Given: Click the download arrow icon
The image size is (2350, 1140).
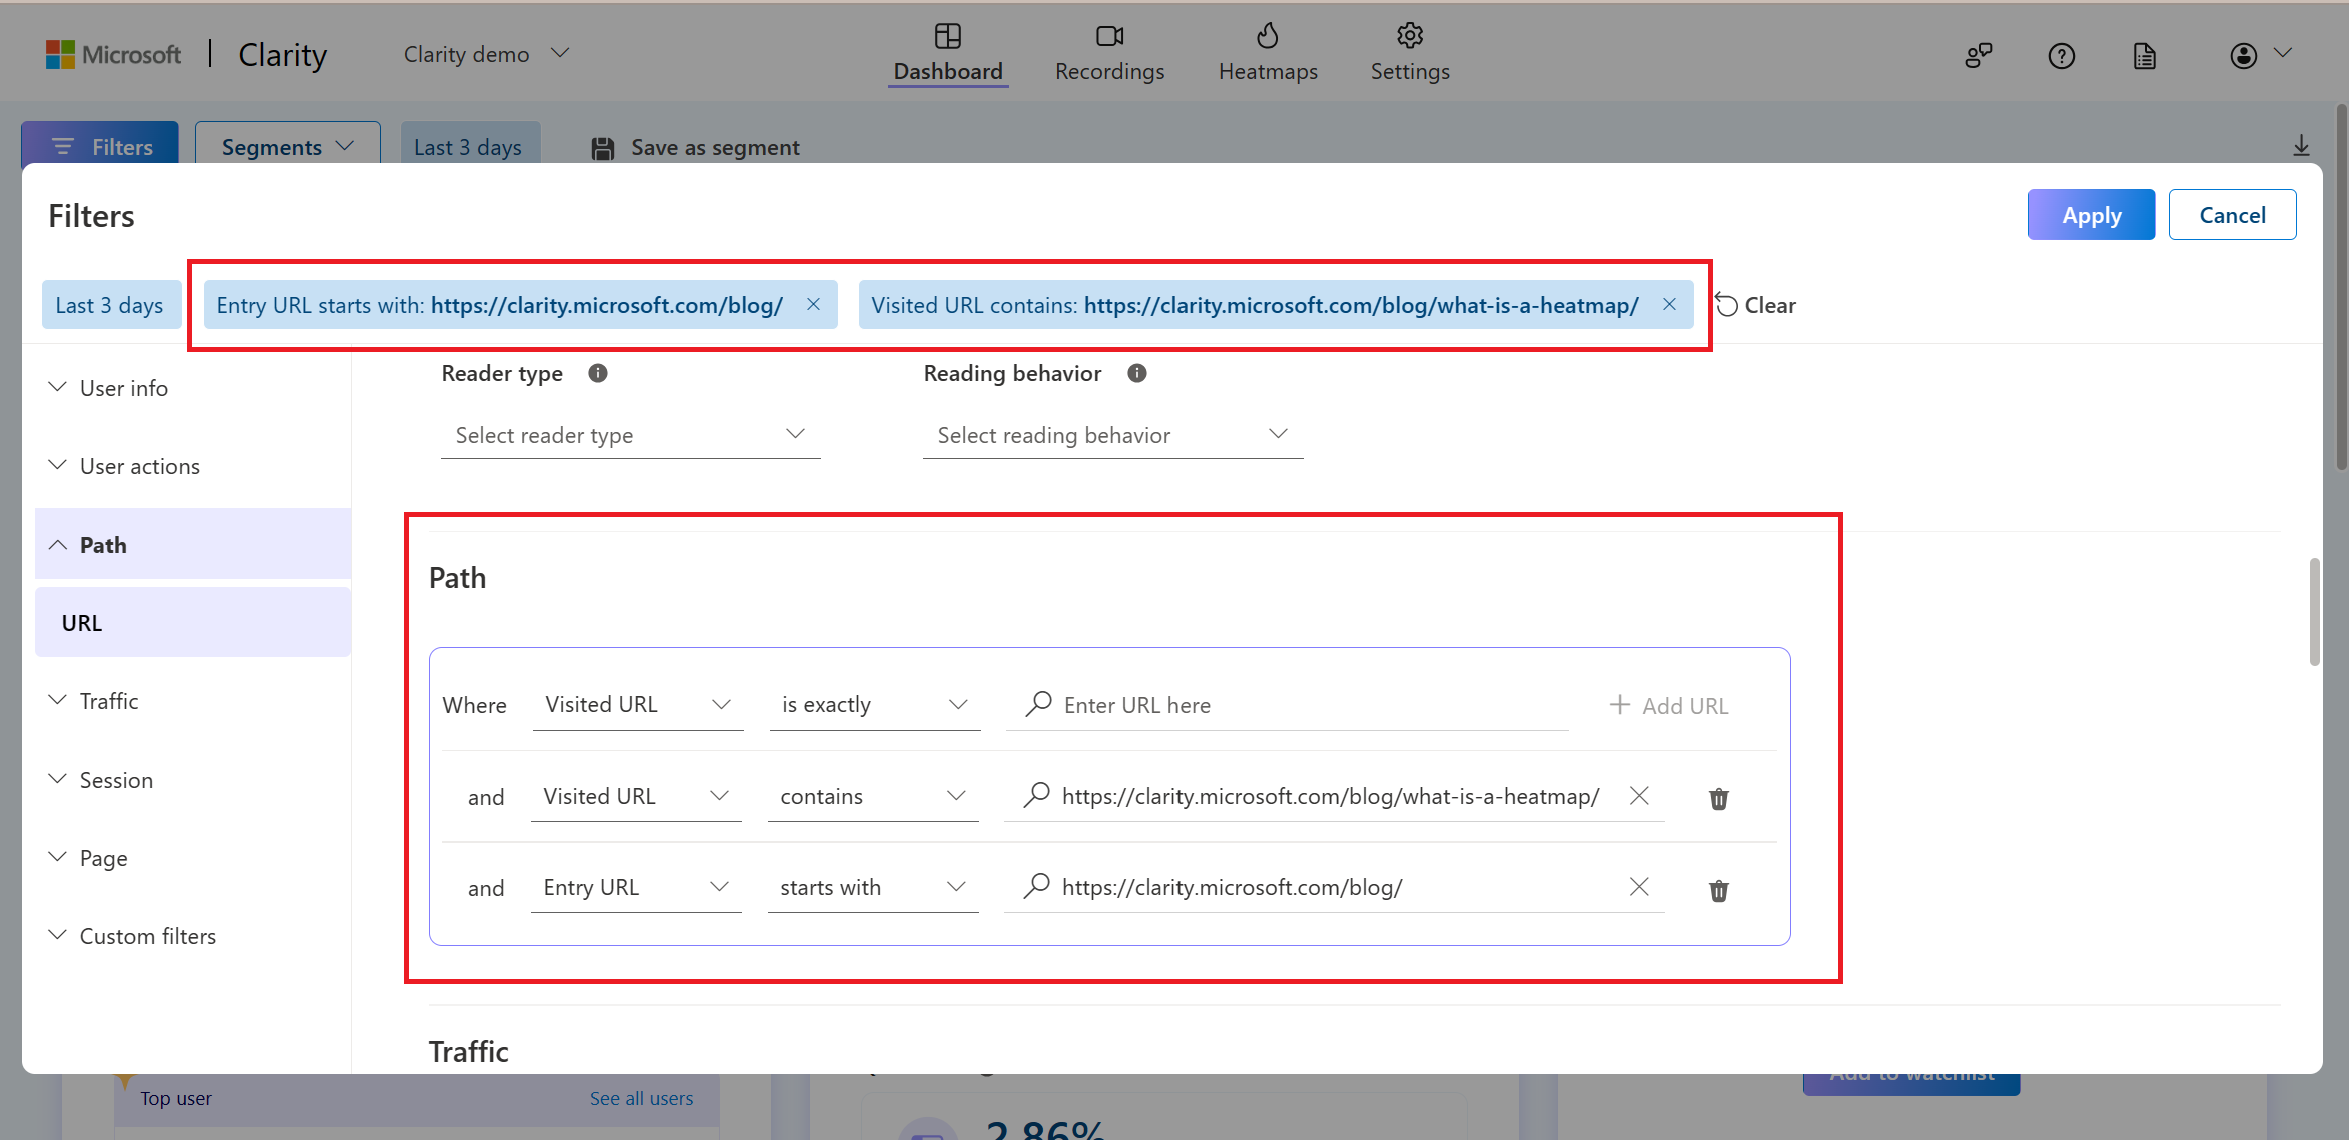Looking at the screenshot, I should click(x=2301, y=146).
